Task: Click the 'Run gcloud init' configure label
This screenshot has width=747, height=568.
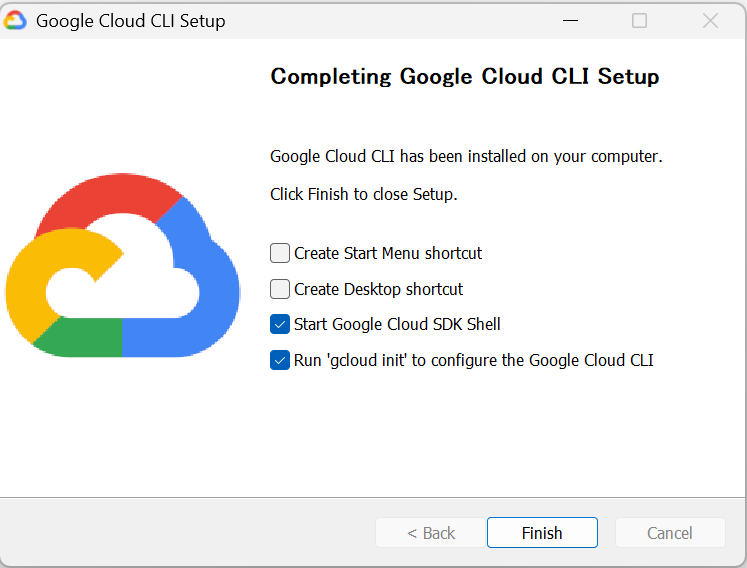Action: coord(474,360)
